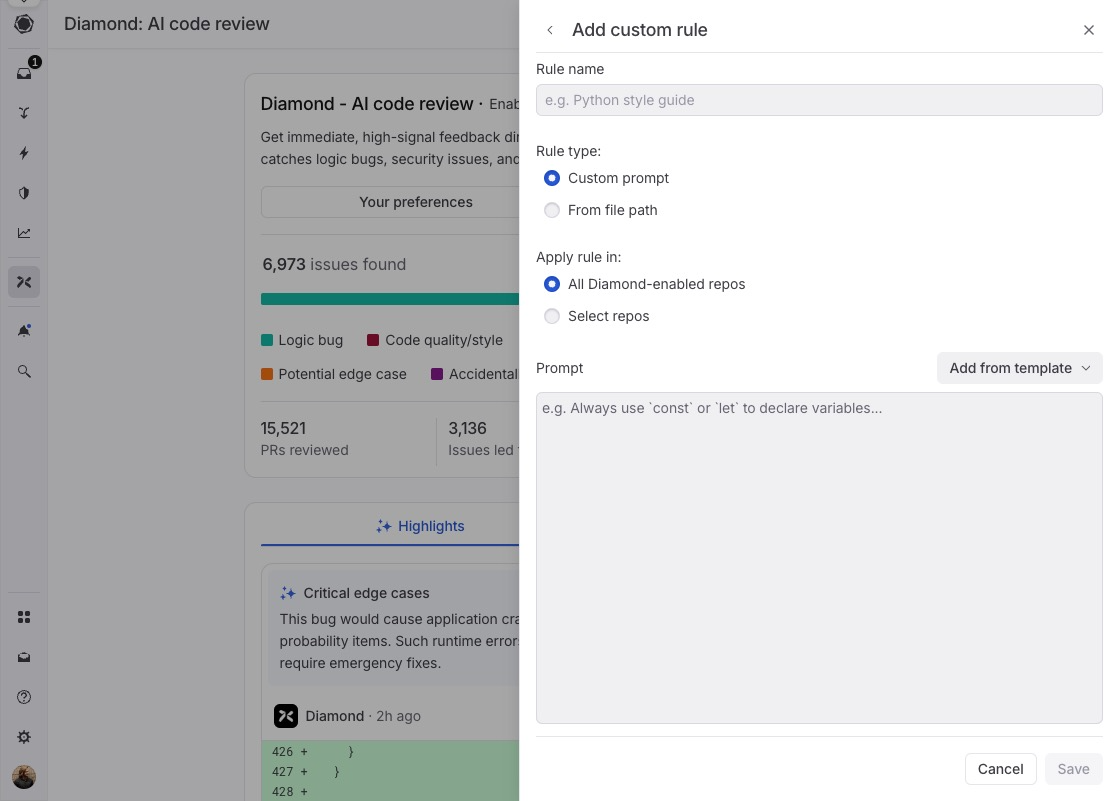The image size is (1119, 801).
Task: Select the From file path radio button
Action: point(552,210)
